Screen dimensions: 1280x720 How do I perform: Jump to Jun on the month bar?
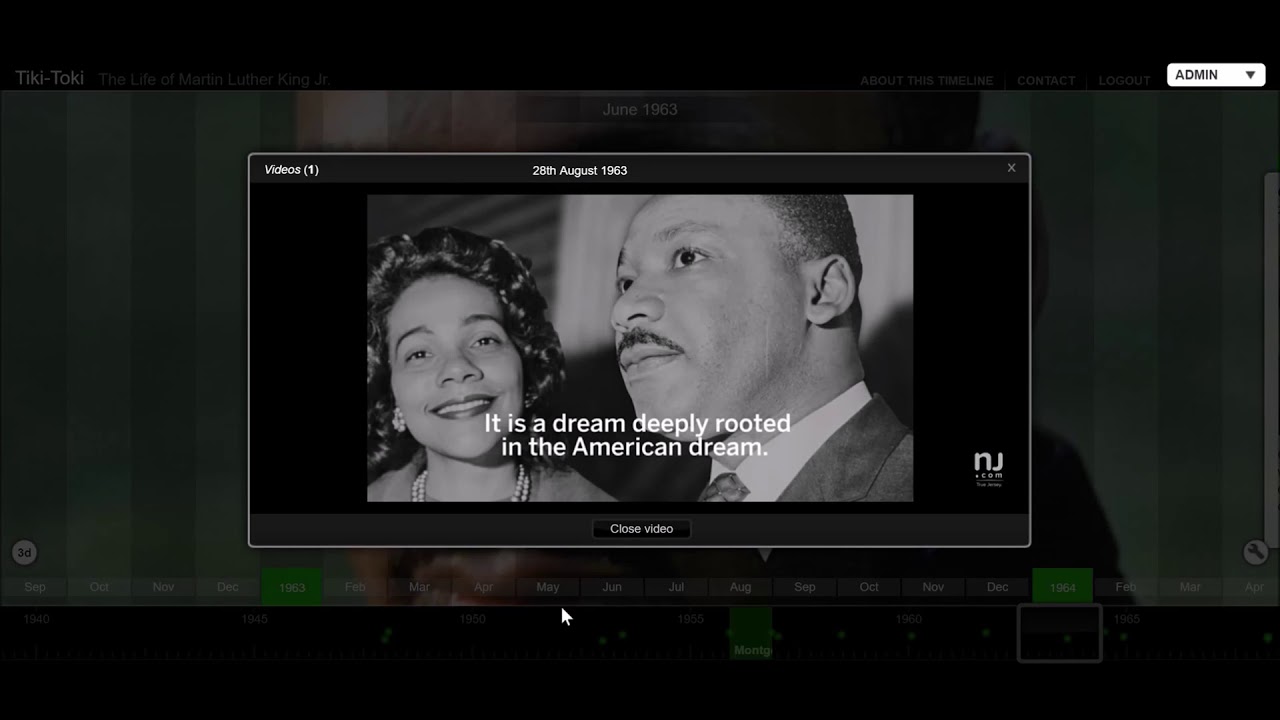(612, 587)
